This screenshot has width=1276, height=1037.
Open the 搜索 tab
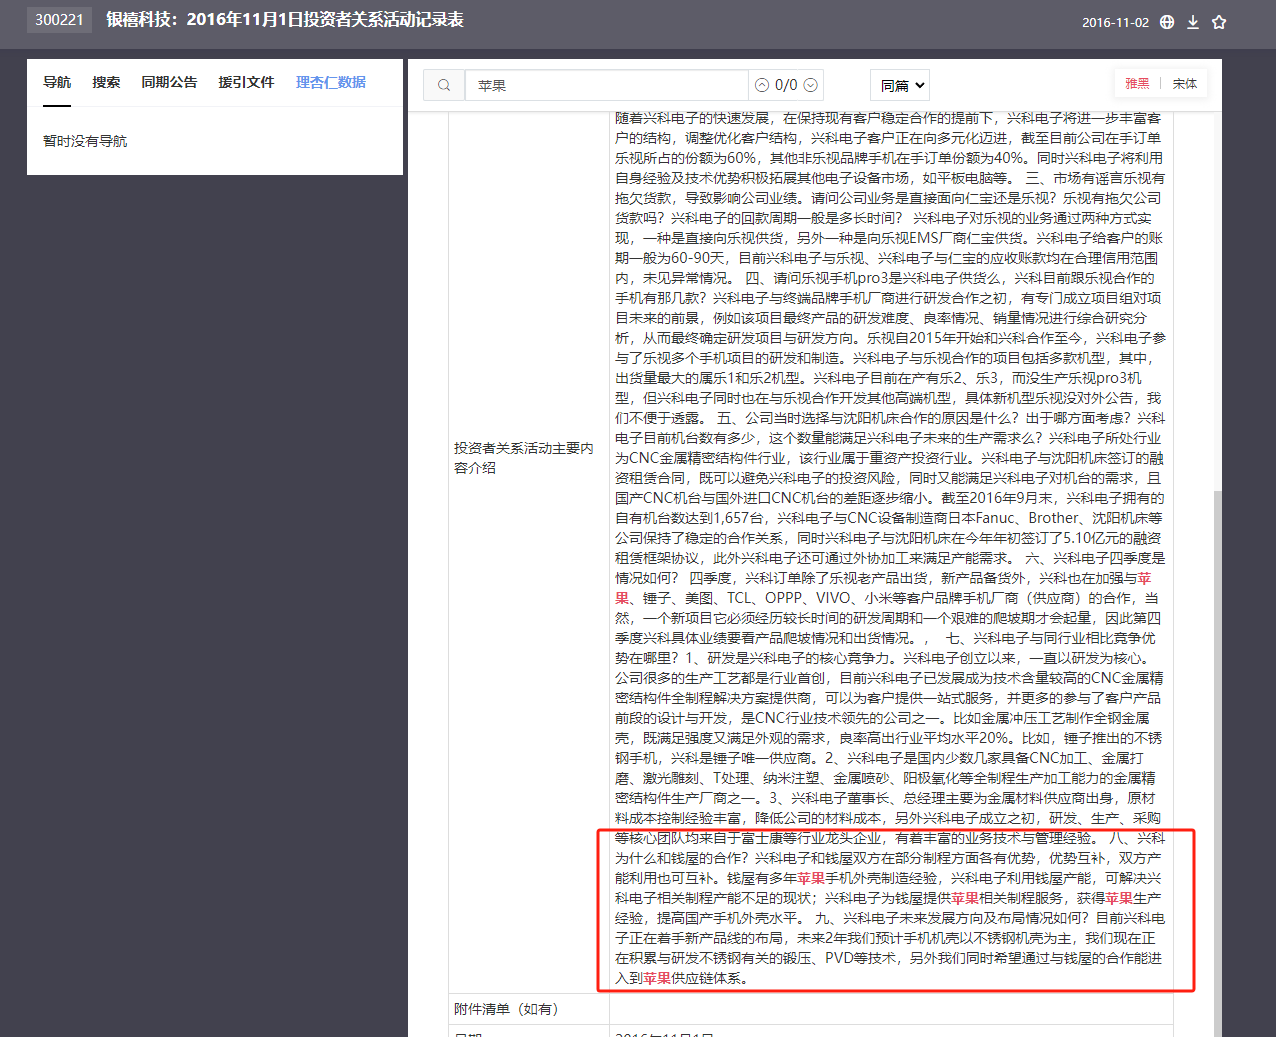pyautogui.click(x=106, y=83)
